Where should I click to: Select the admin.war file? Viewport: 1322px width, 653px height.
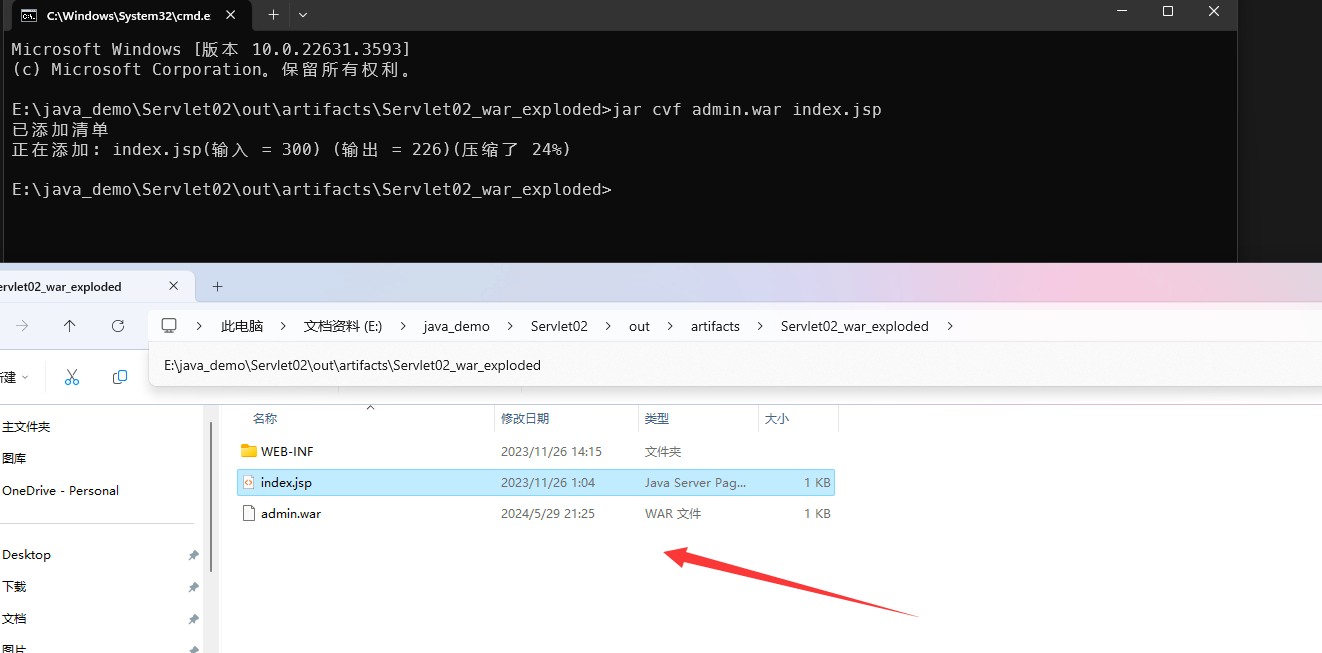pos(291,514)
